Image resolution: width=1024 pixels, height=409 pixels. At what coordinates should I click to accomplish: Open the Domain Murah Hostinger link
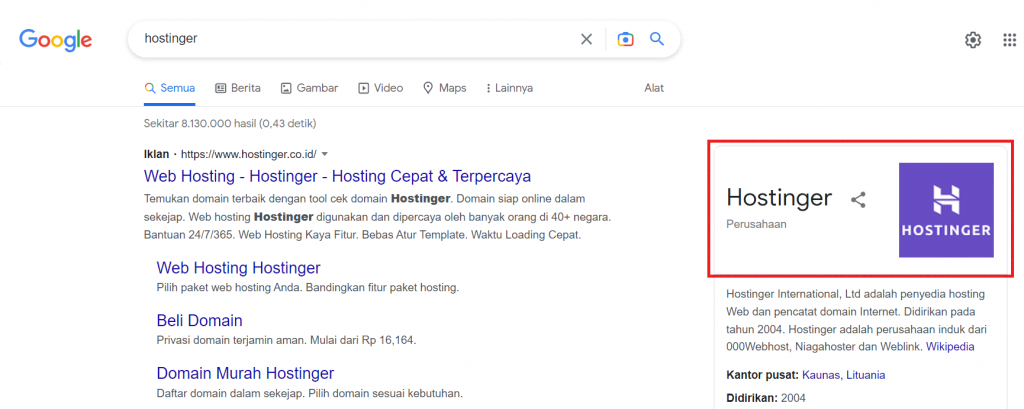245,373
